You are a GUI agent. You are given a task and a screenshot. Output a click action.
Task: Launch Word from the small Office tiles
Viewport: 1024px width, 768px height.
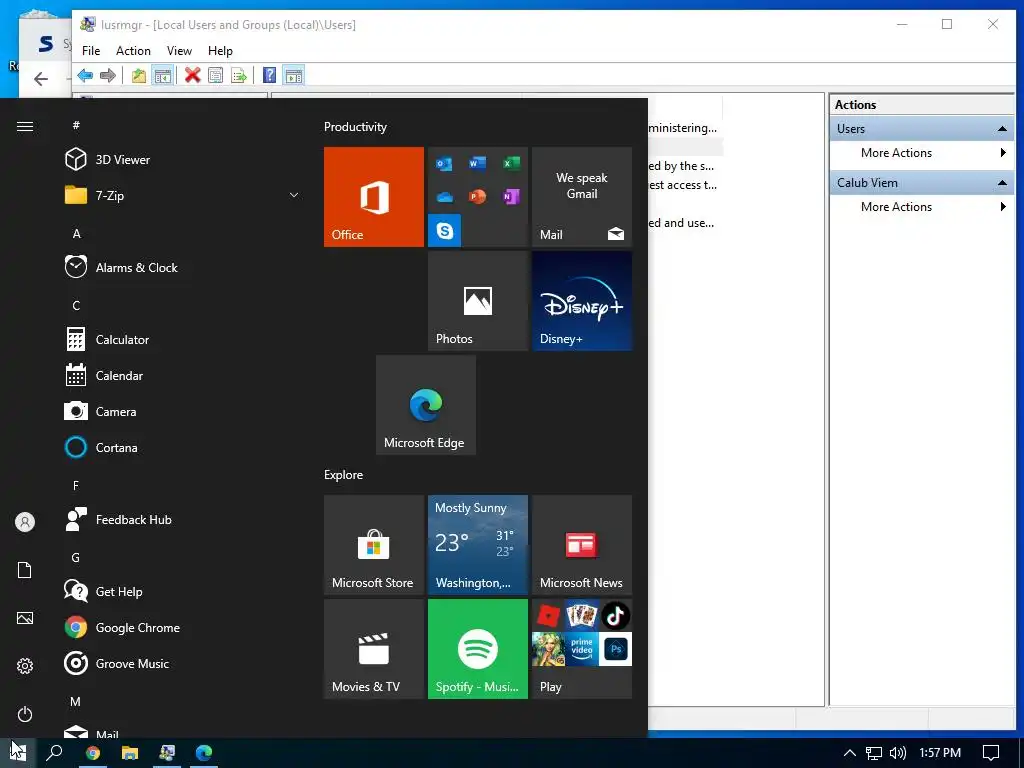point(477,163)
